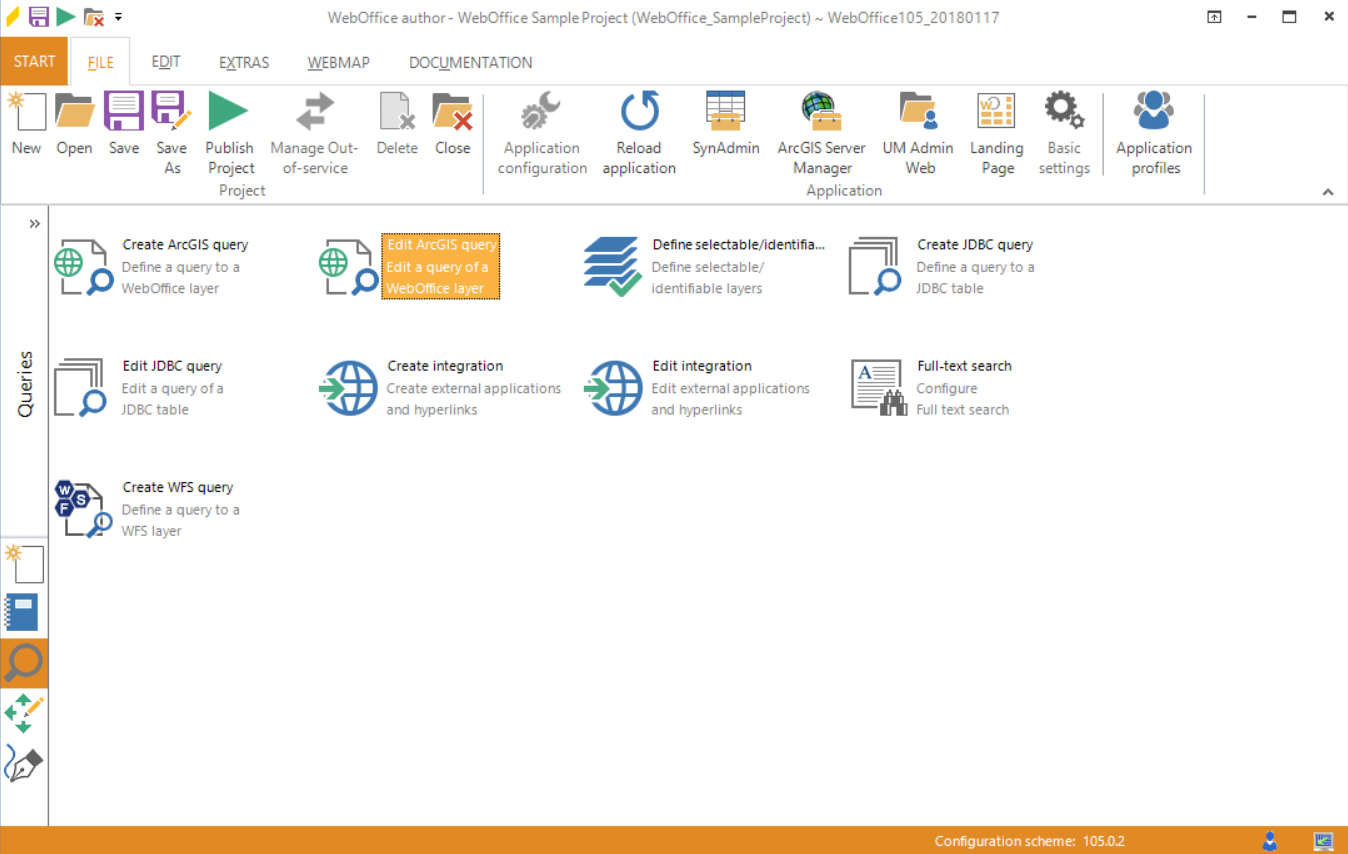Open UM Admin Web
Viewport: 1348px width, 854px height.
coord(919,111)
